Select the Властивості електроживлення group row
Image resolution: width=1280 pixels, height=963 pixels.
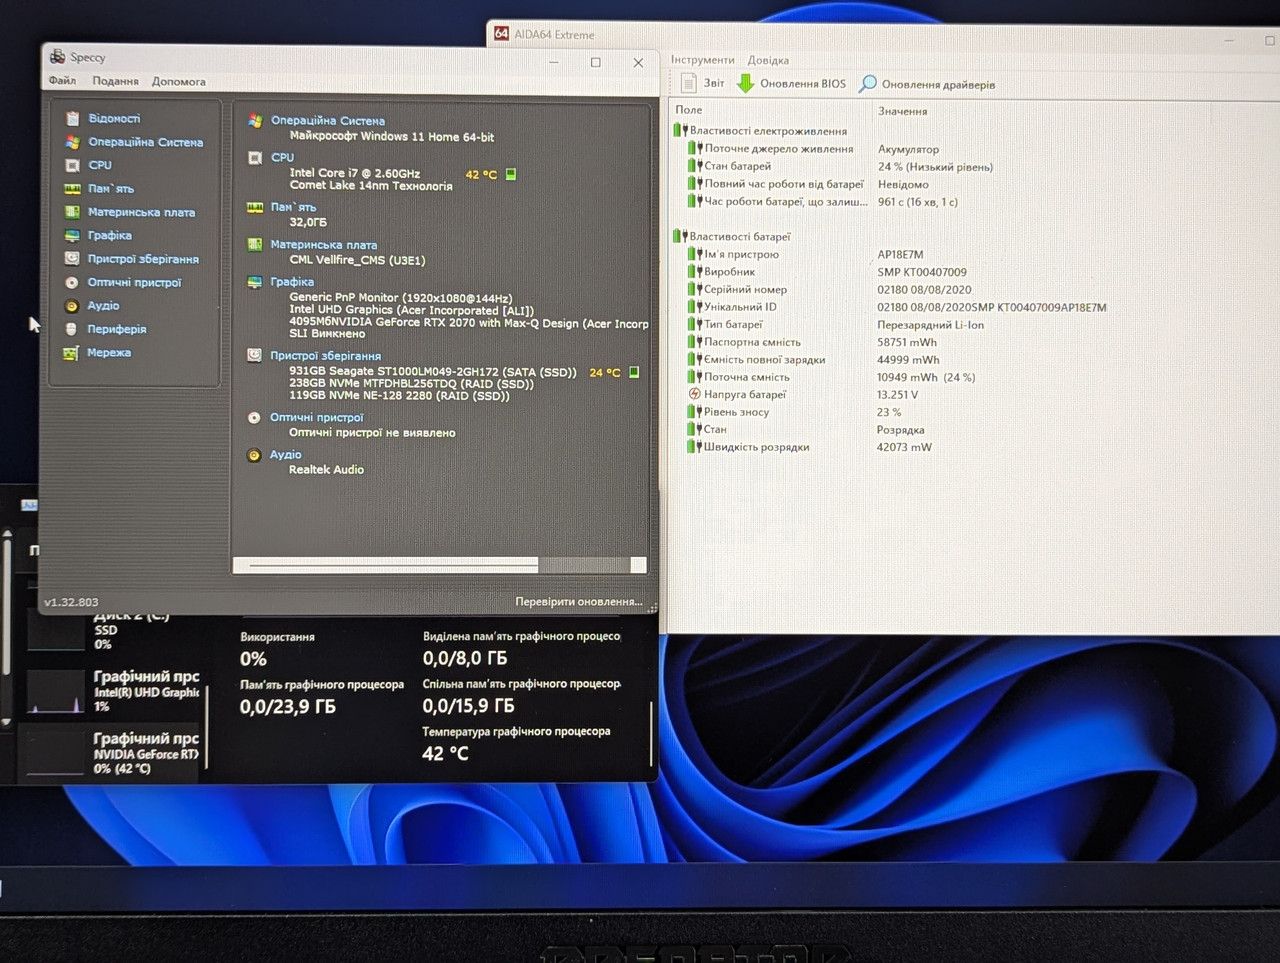click(760, 131)
